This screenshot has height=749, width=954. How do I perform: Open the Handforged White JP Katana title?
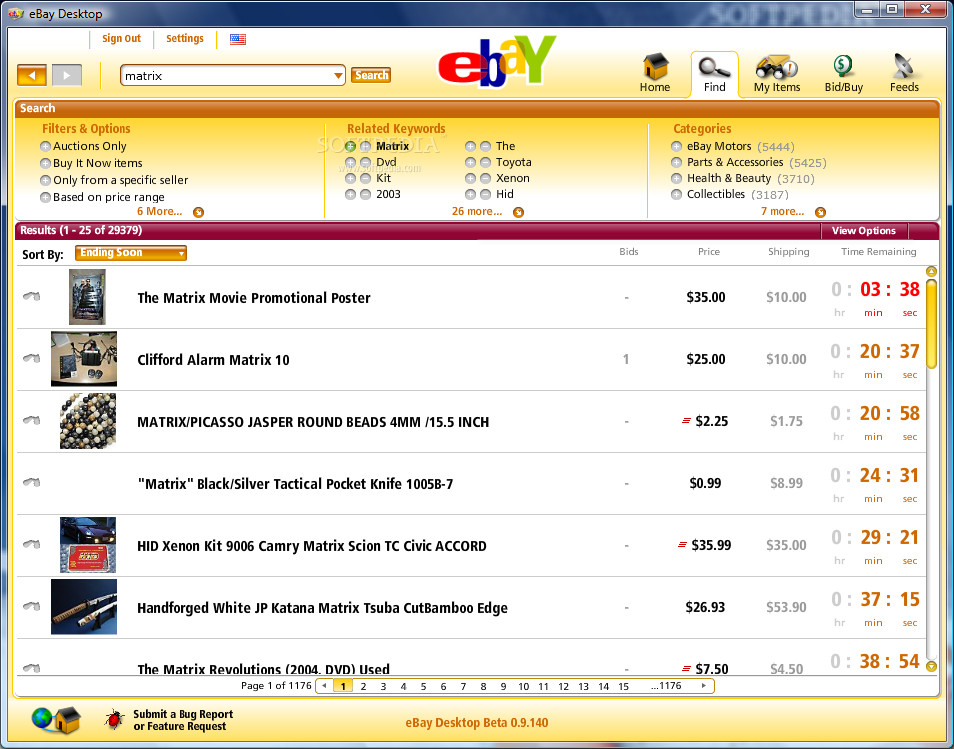(322, 608)
